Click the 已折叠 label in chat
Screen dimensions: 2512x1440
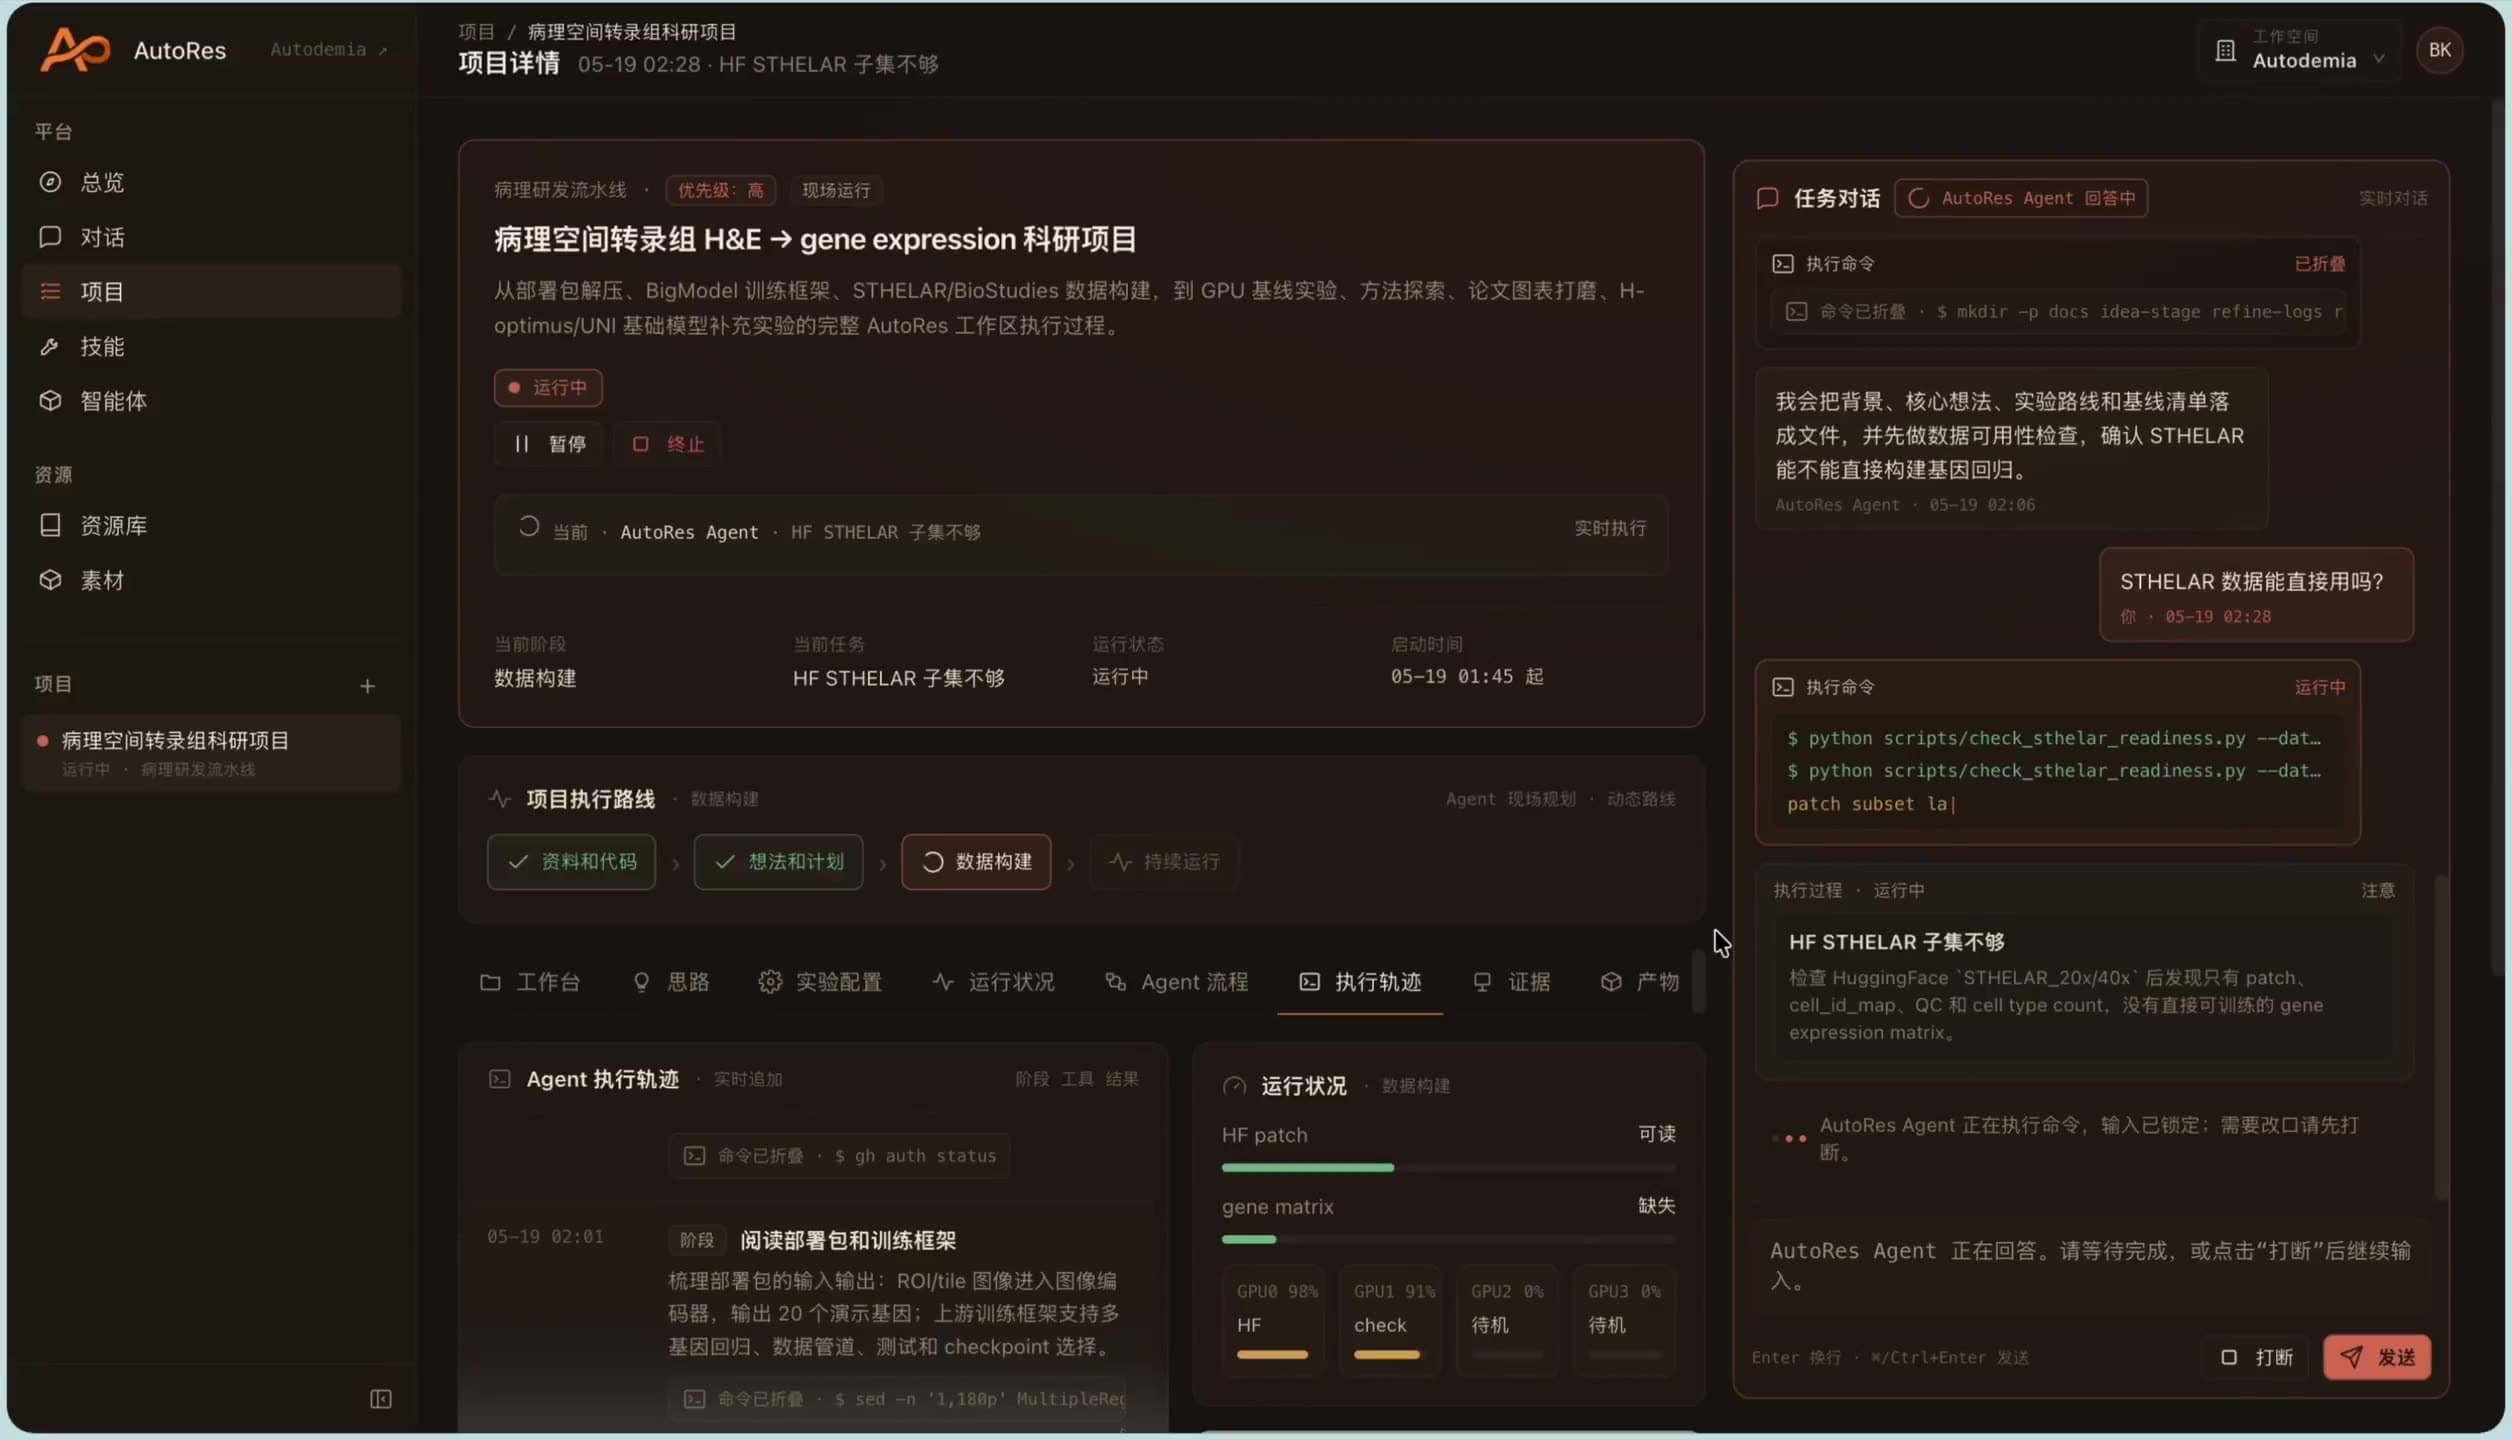click(2319, 264)
